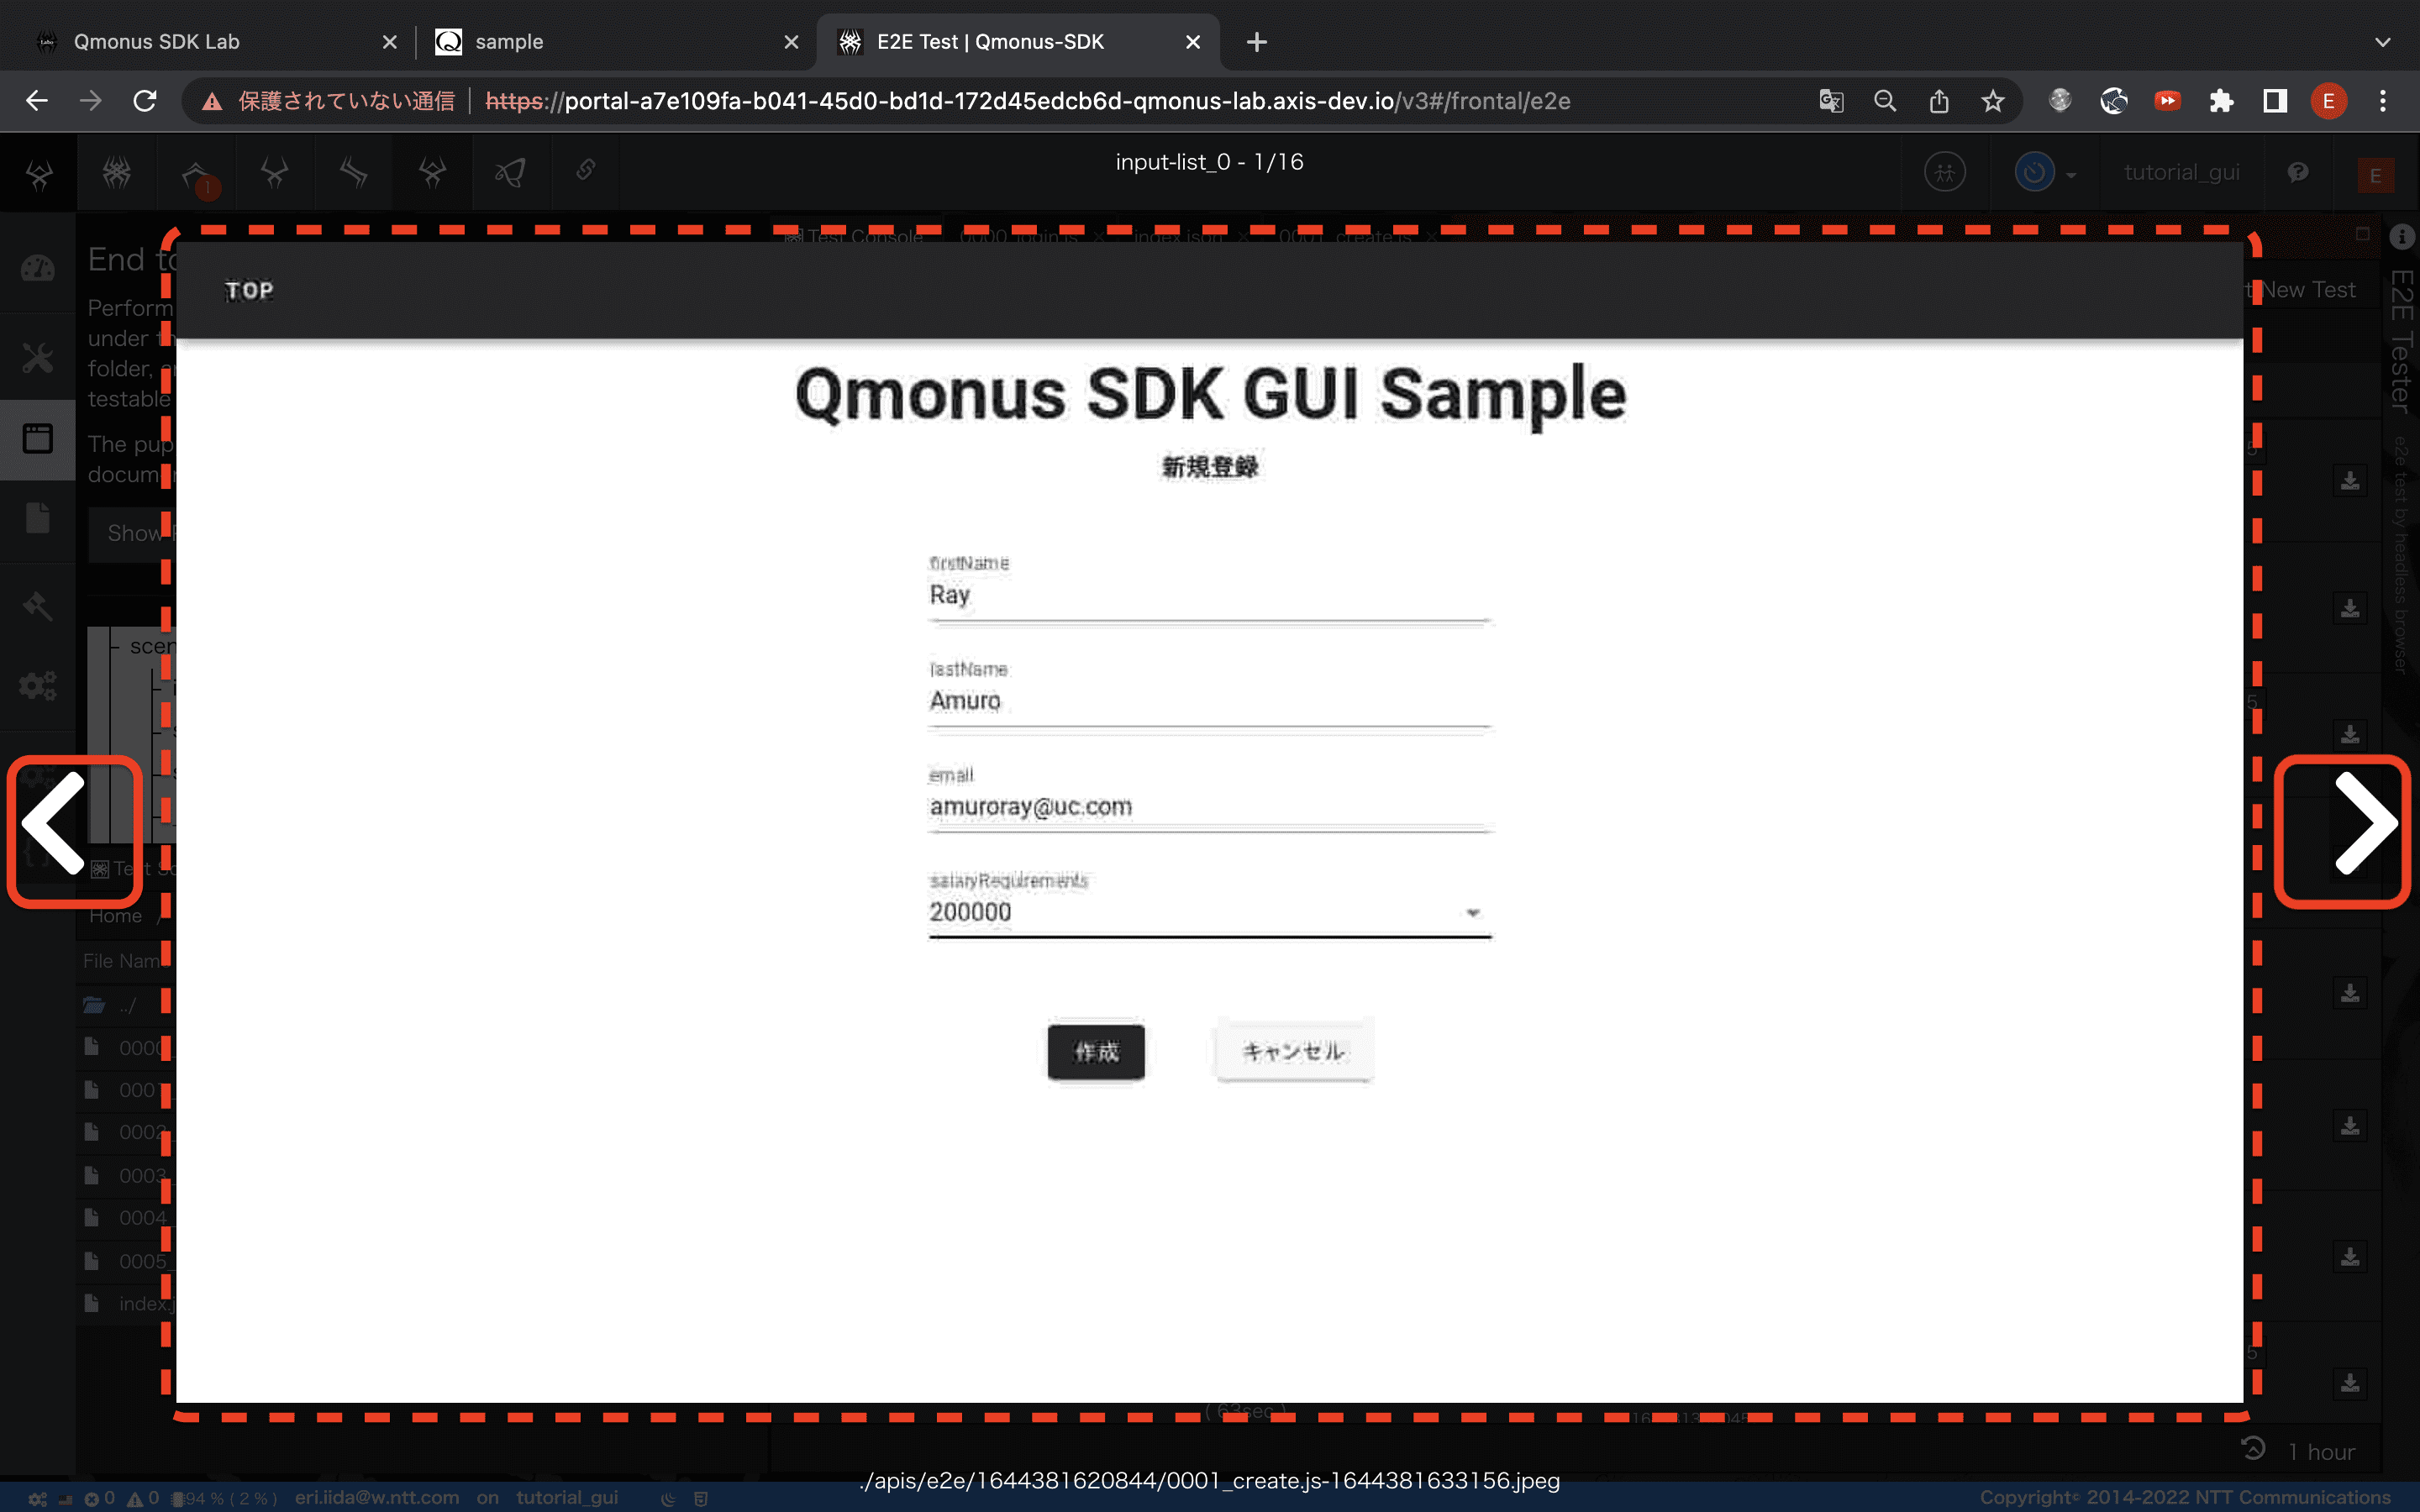
Task: Open the Chrome extensions puzzle icon
Action: [x=2221, y=101]
